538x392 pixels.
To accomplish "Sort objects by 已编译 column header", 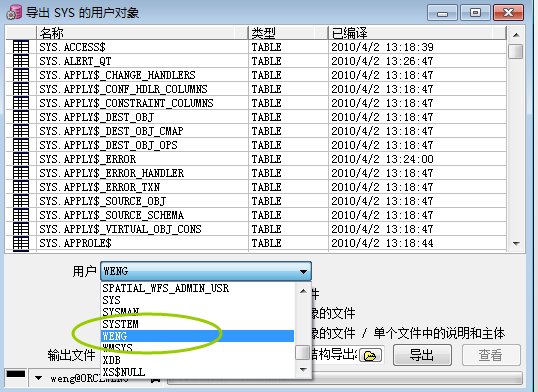I will tap(417, 33).
